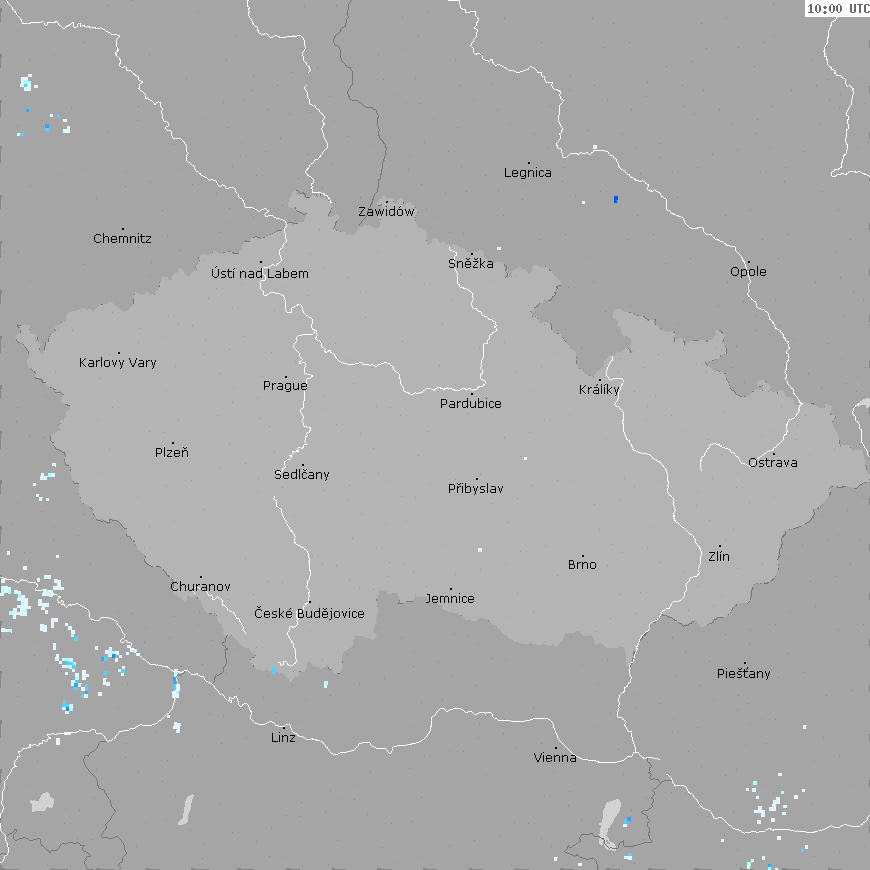The height and width of the screenshot is (870, 870).
Task: Click the Přibyslav label
Action: pyautogui.click(x=476, y=488)
